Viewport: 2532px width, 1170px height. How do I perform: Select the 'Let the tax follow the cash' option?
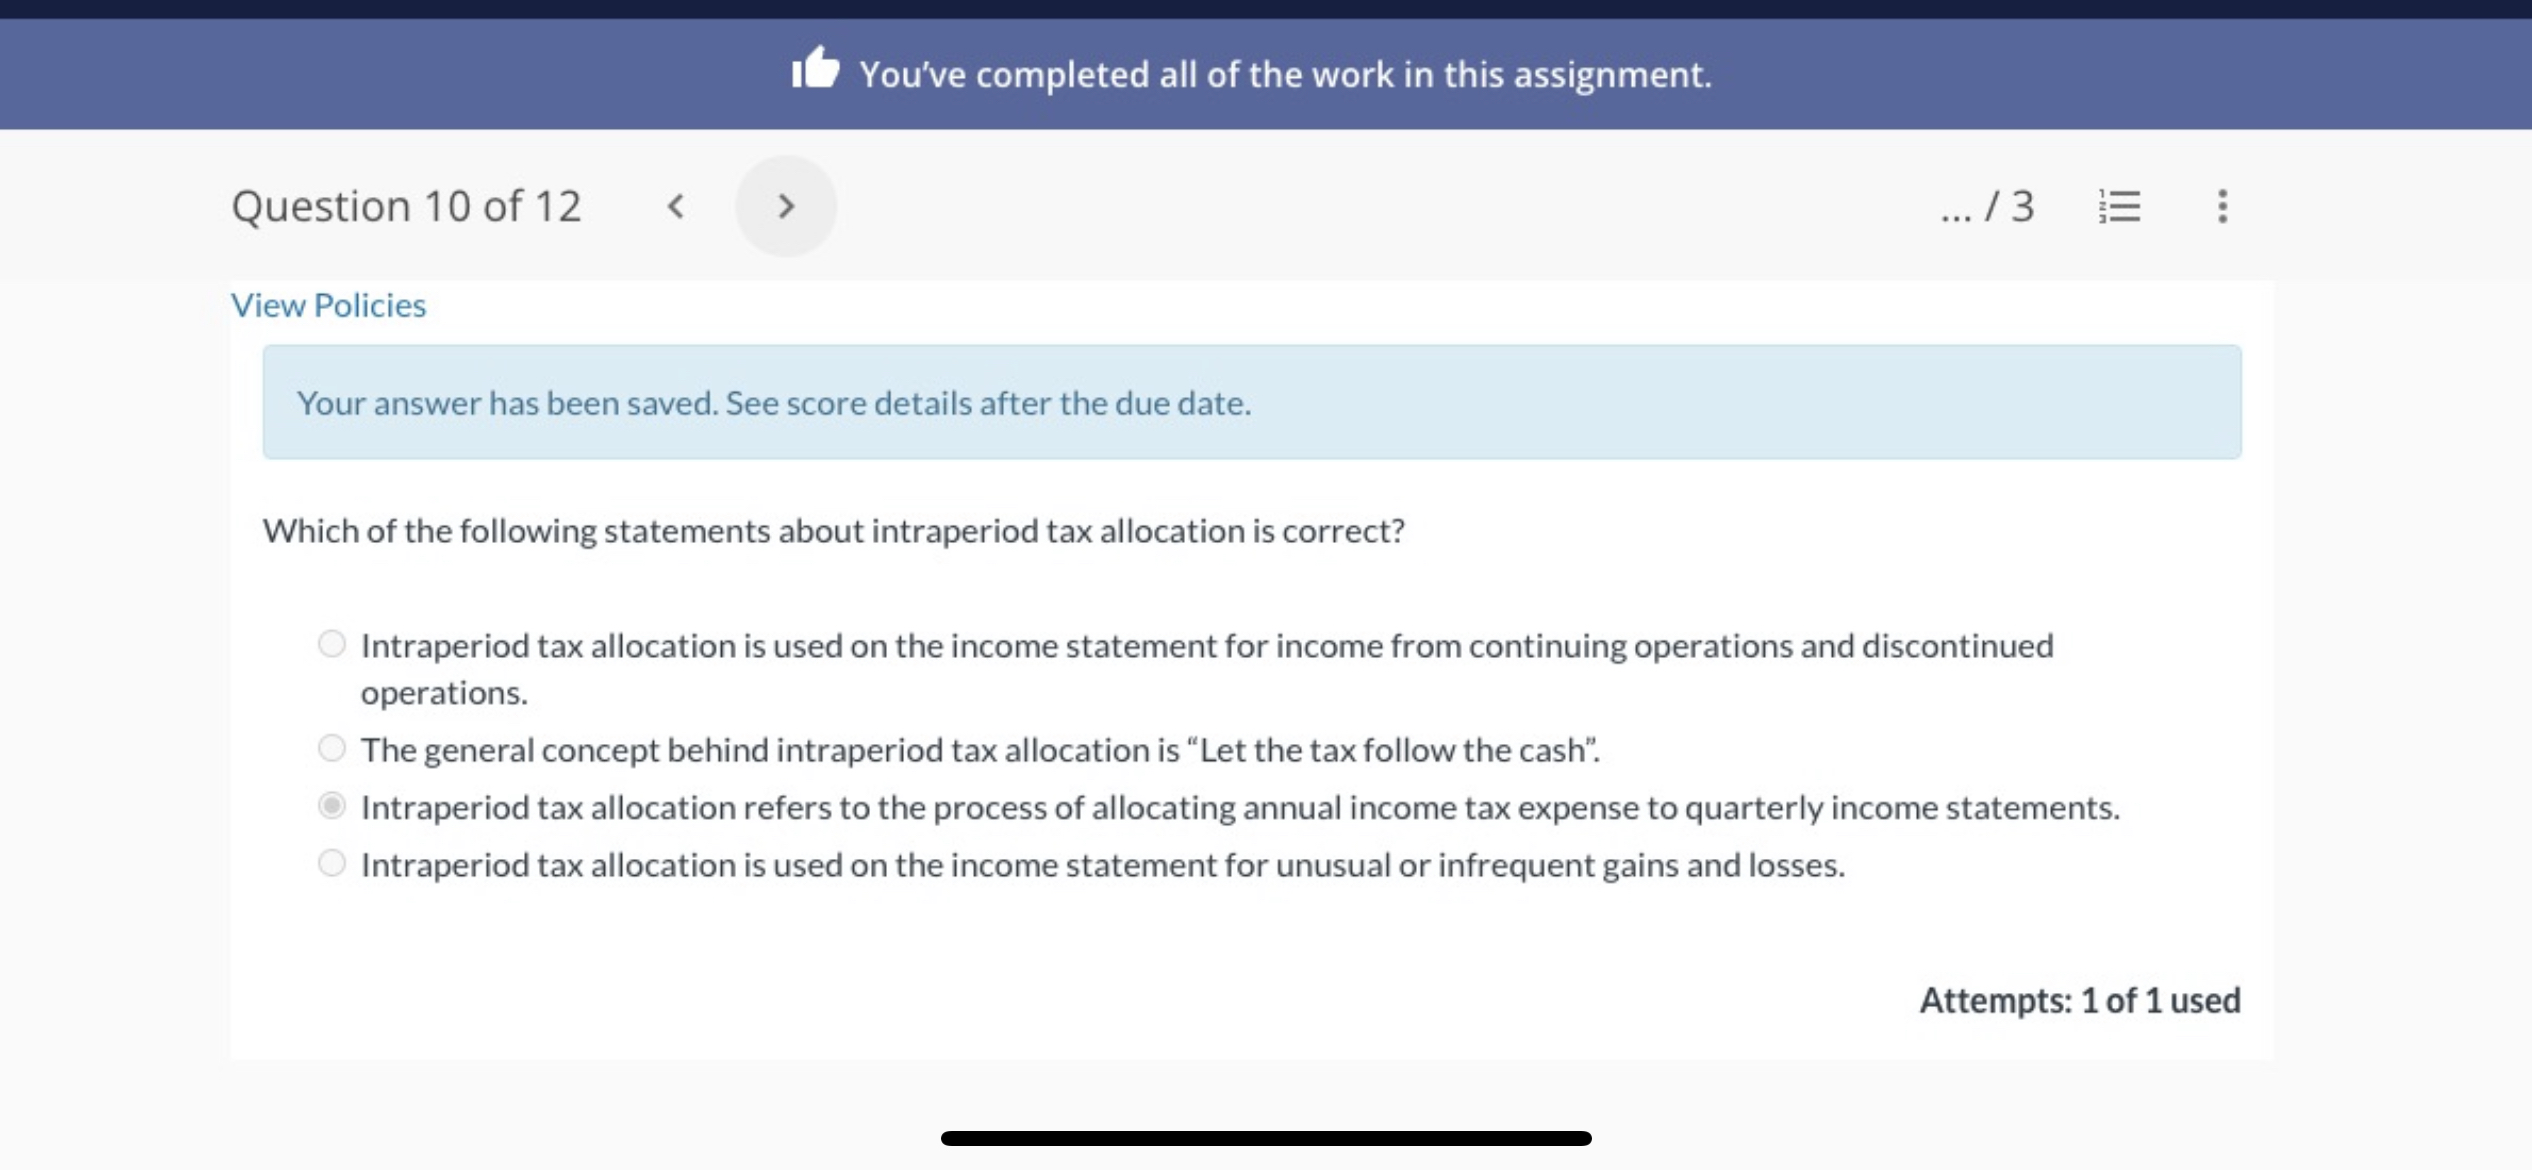[331, 749]
